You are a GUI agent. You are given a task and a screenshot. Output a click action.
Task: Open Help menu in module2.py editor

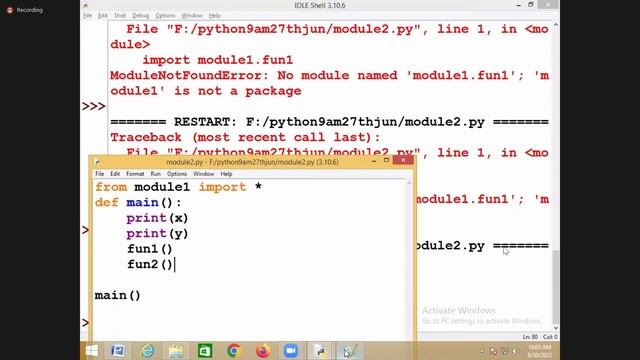click(226, 174)
